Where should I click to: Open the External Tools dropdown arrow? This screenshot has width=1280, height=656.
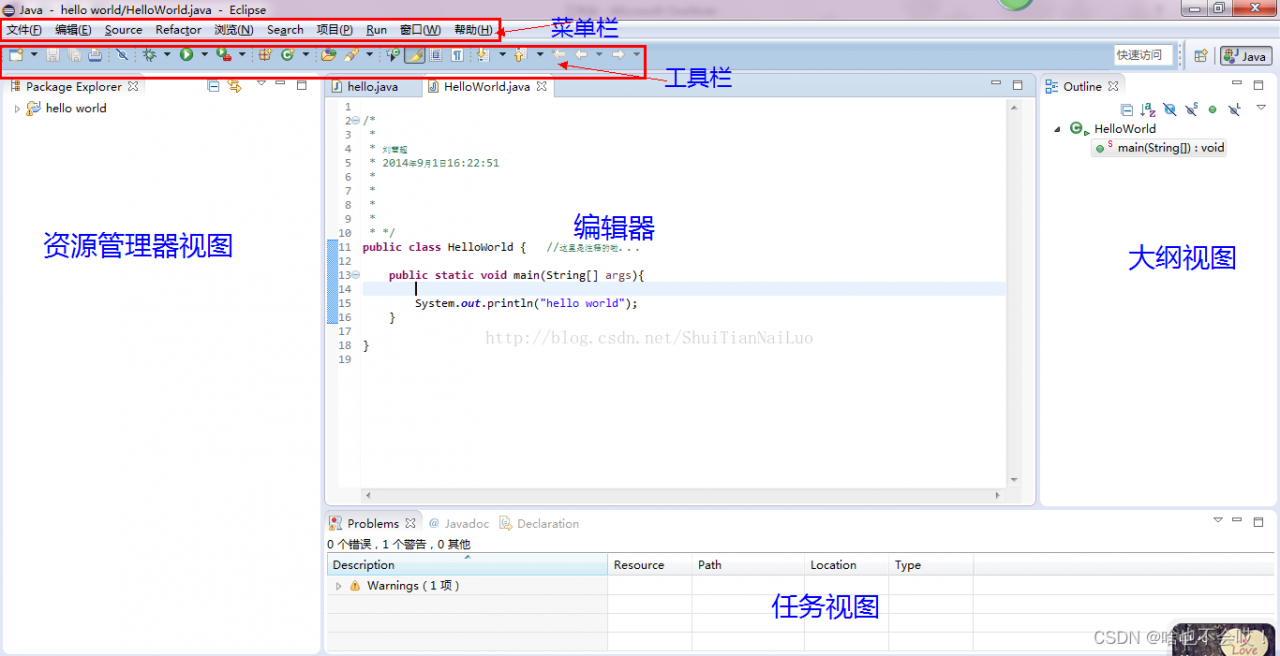click(241, 55)
